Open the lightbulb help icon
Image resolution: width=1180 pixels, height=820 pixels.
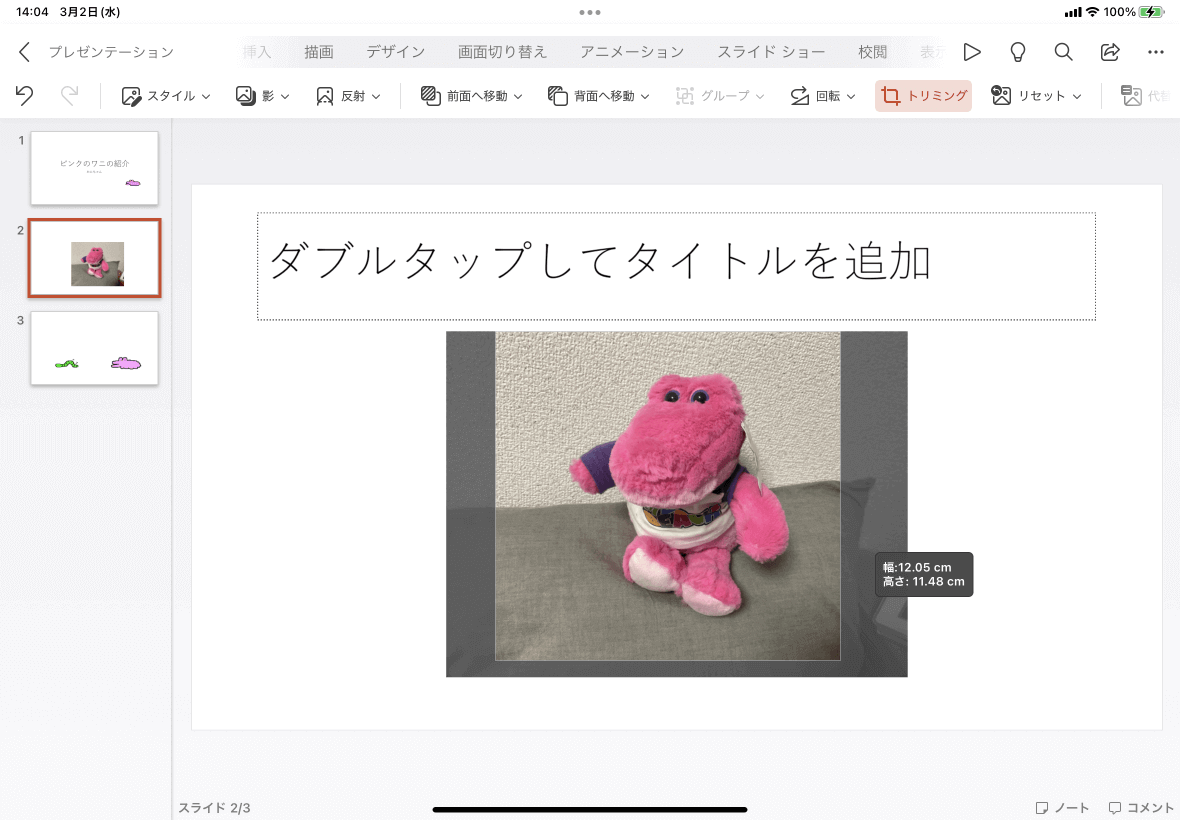point(1017,52)
